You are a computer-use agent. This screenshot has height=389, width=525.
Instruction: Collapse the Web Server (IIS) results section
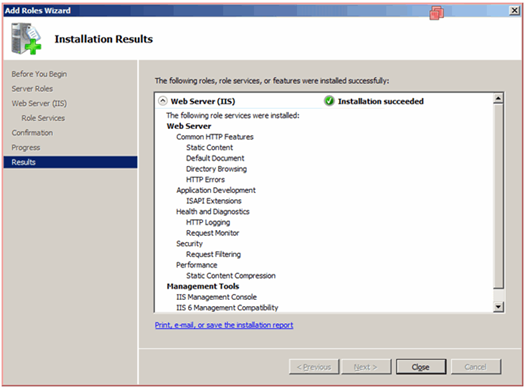pos(163,101)
